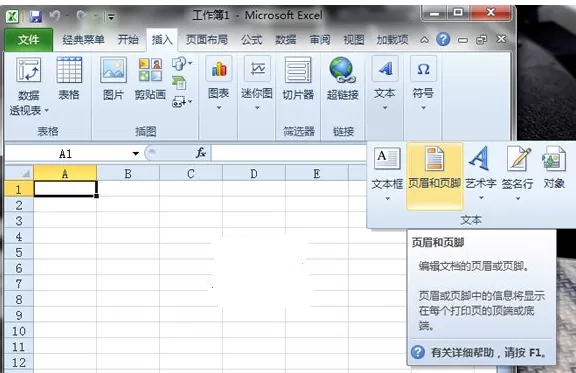Insert an 对象 (Object)
The image size is (576, 373).
coord(554,168)
